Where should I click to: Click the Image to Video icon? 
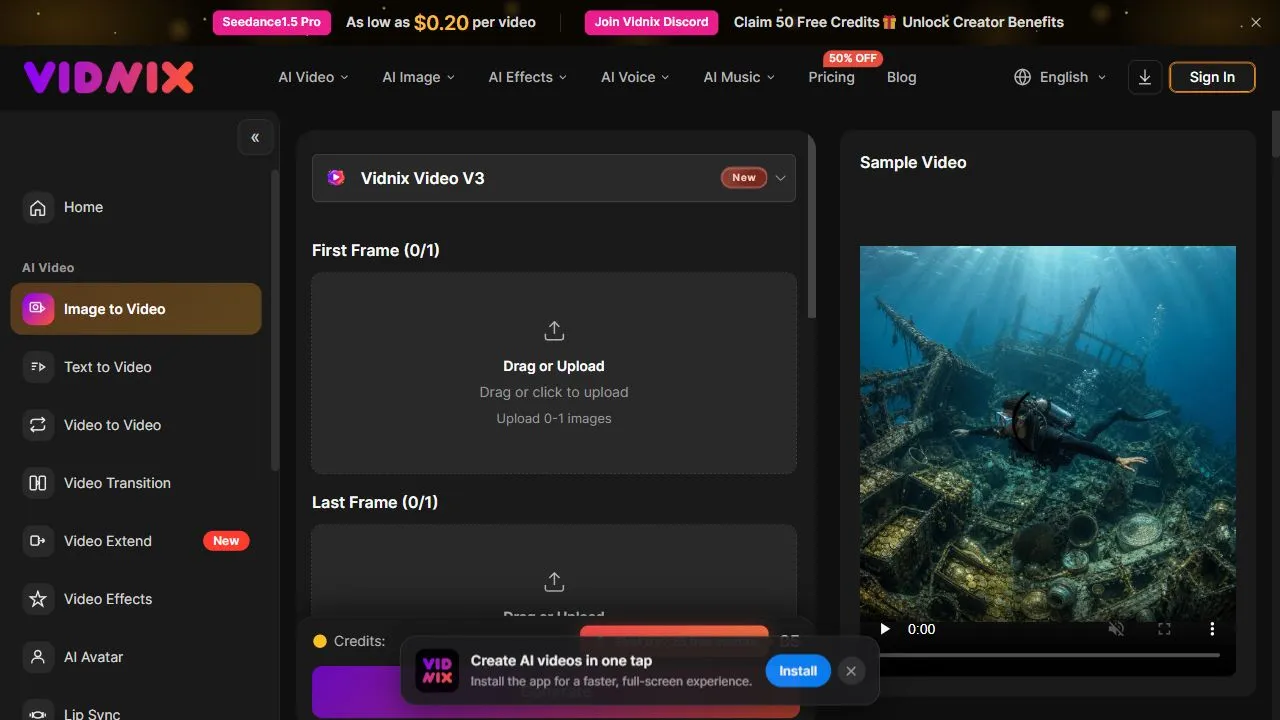38,309
